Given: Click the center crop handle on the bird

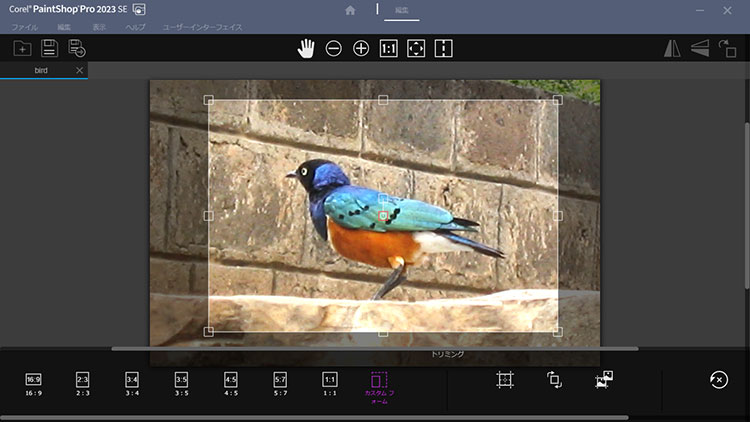Looking at the screenshot, I should 383,215.
